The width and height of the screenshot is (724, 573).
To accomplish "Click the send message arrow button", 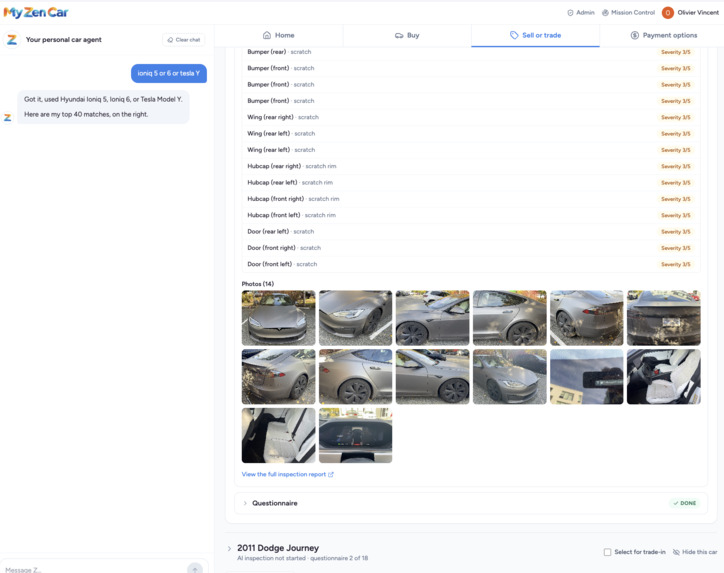I will 195,569.
